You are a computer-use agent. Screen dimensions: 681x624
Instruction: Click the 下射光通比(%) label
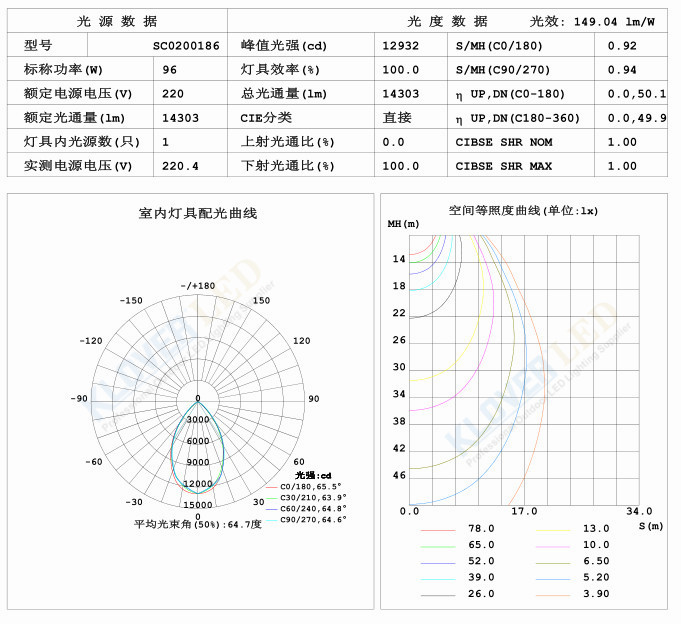[288, 165]
